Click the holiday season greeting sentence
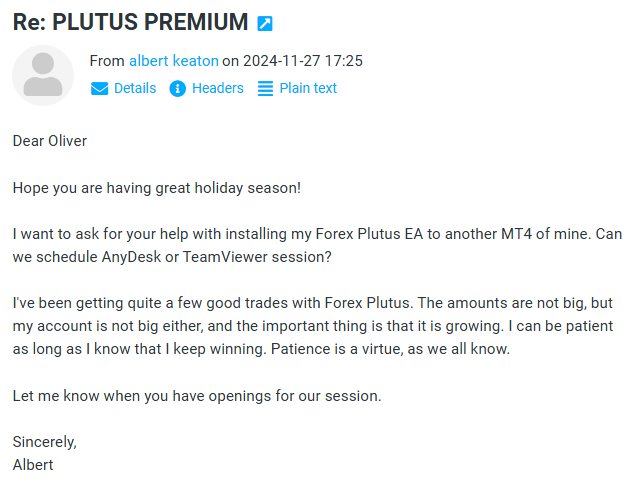 [x=157, y=188]
